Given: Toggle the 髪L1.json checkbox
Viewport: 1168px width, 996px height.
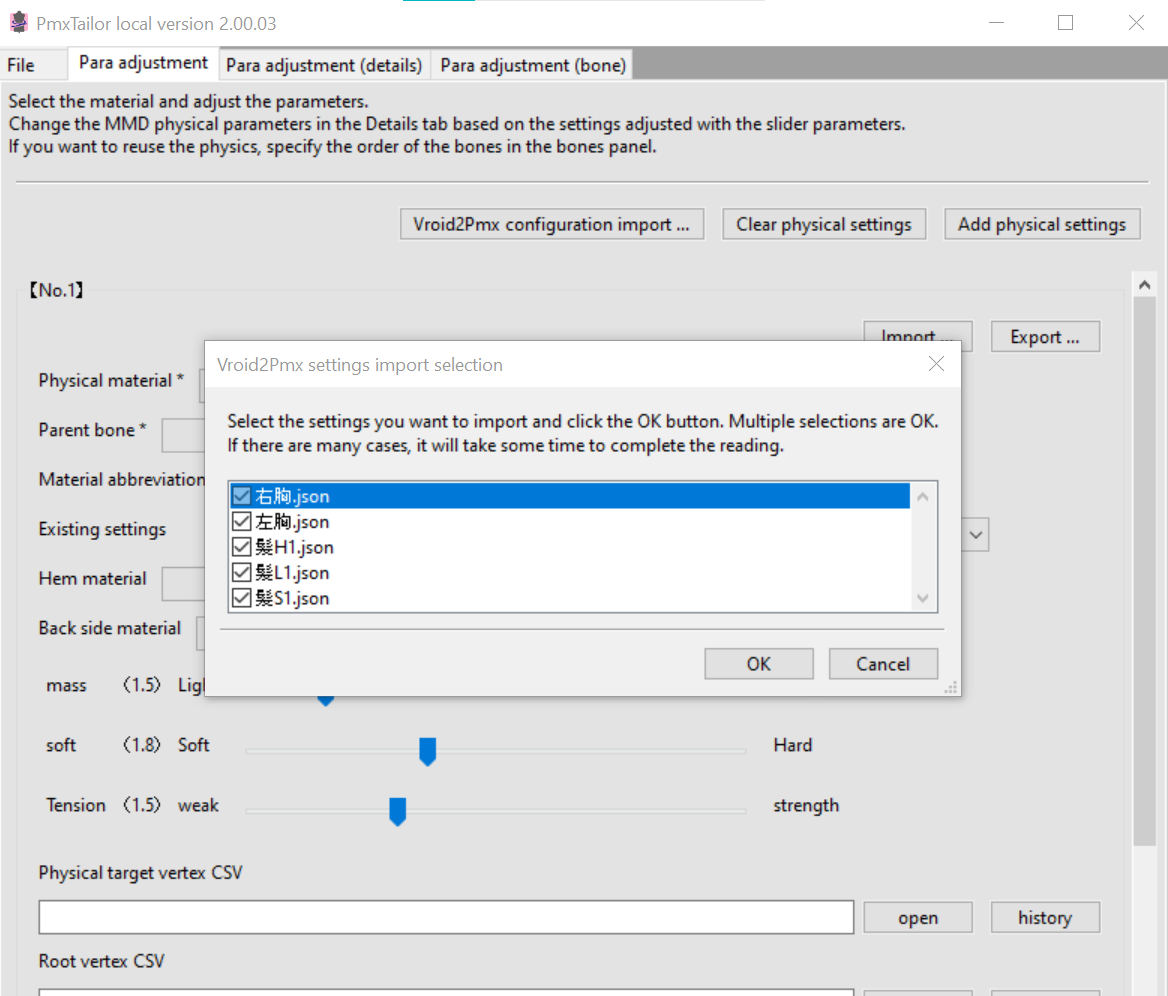Looking at the screenshot, I should pyautogui.click(x=241, y=572).
